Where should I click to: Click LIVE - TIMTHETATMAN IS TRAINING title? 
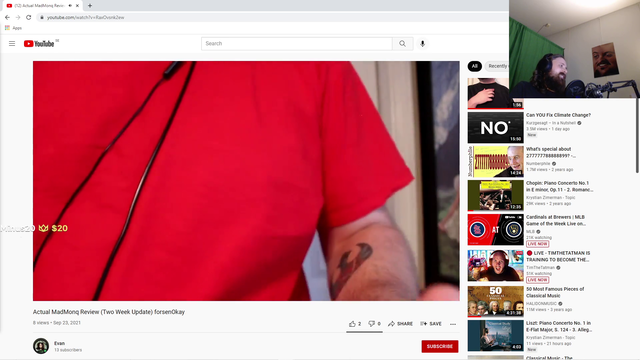tap(558, 256)
